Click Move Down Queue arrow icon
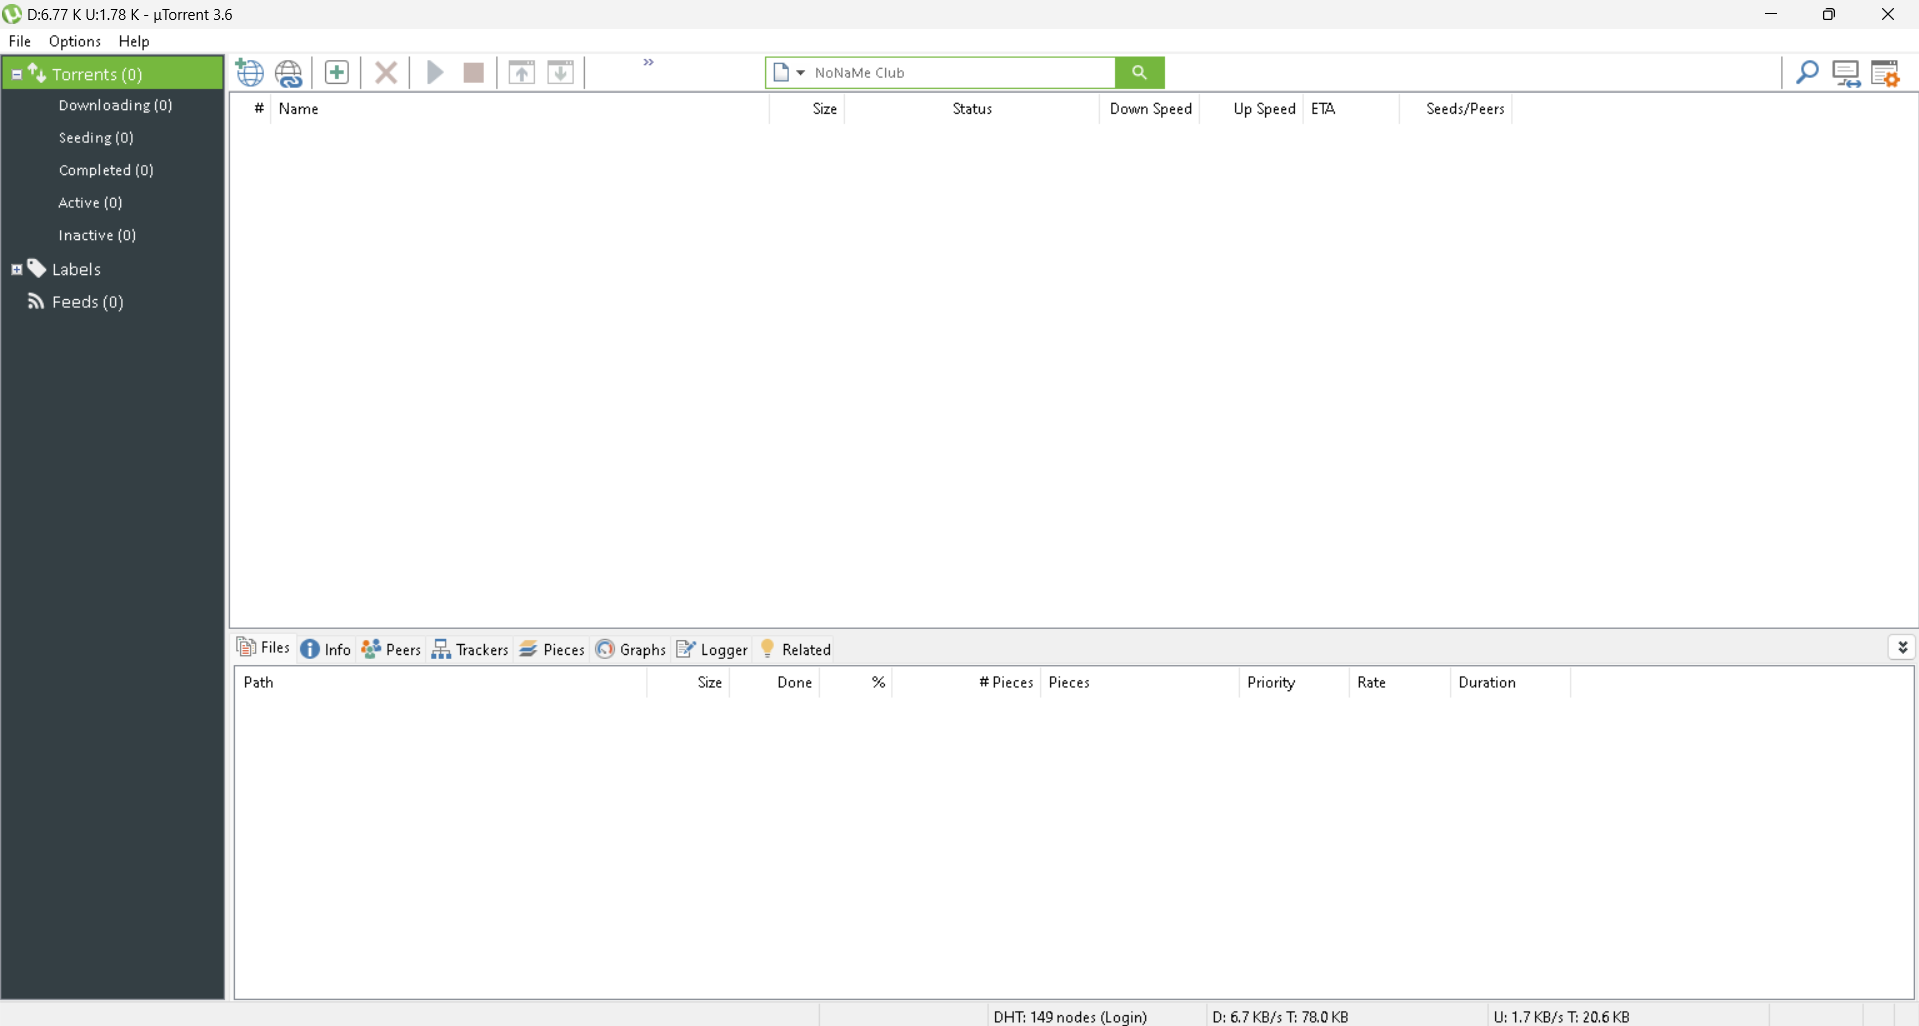Screen dimensions: 1919x1026 click(x=561, y=72)
